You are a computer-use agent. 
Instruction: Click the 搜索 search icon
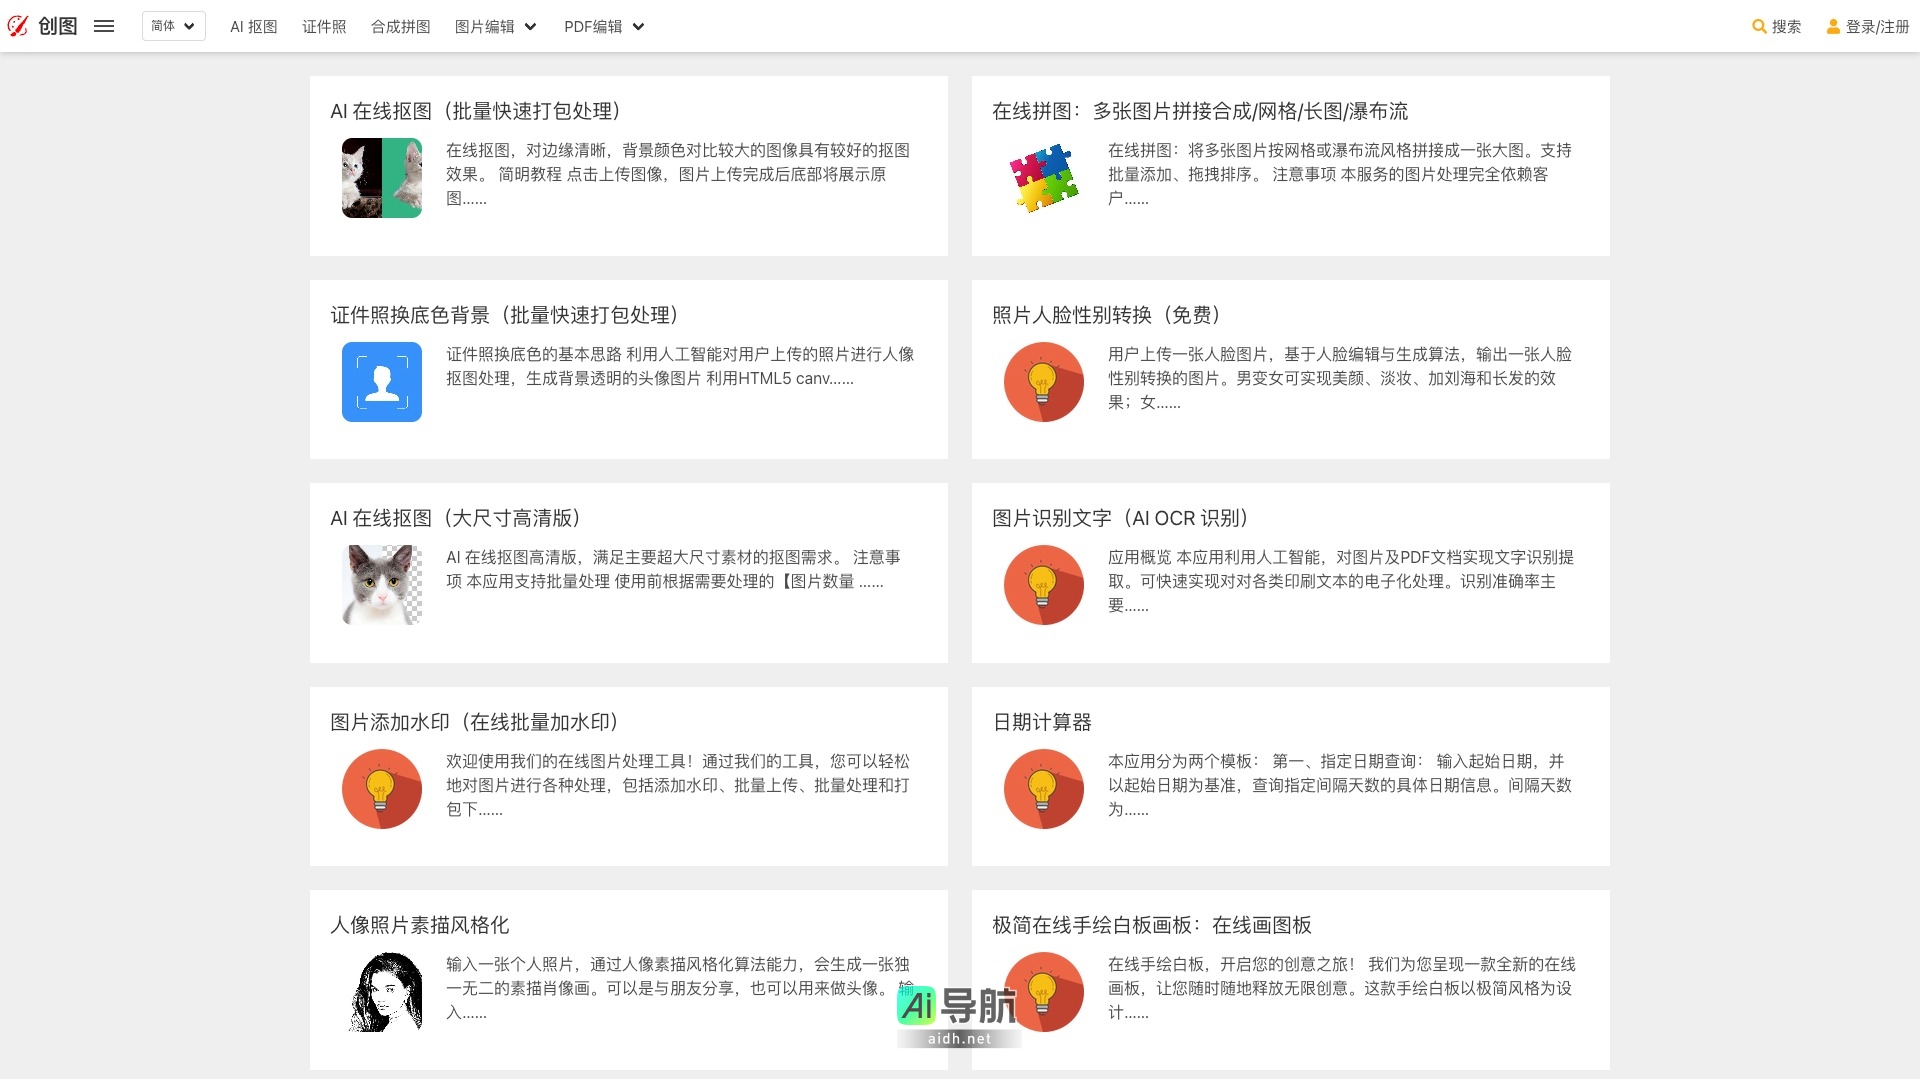1759,27
